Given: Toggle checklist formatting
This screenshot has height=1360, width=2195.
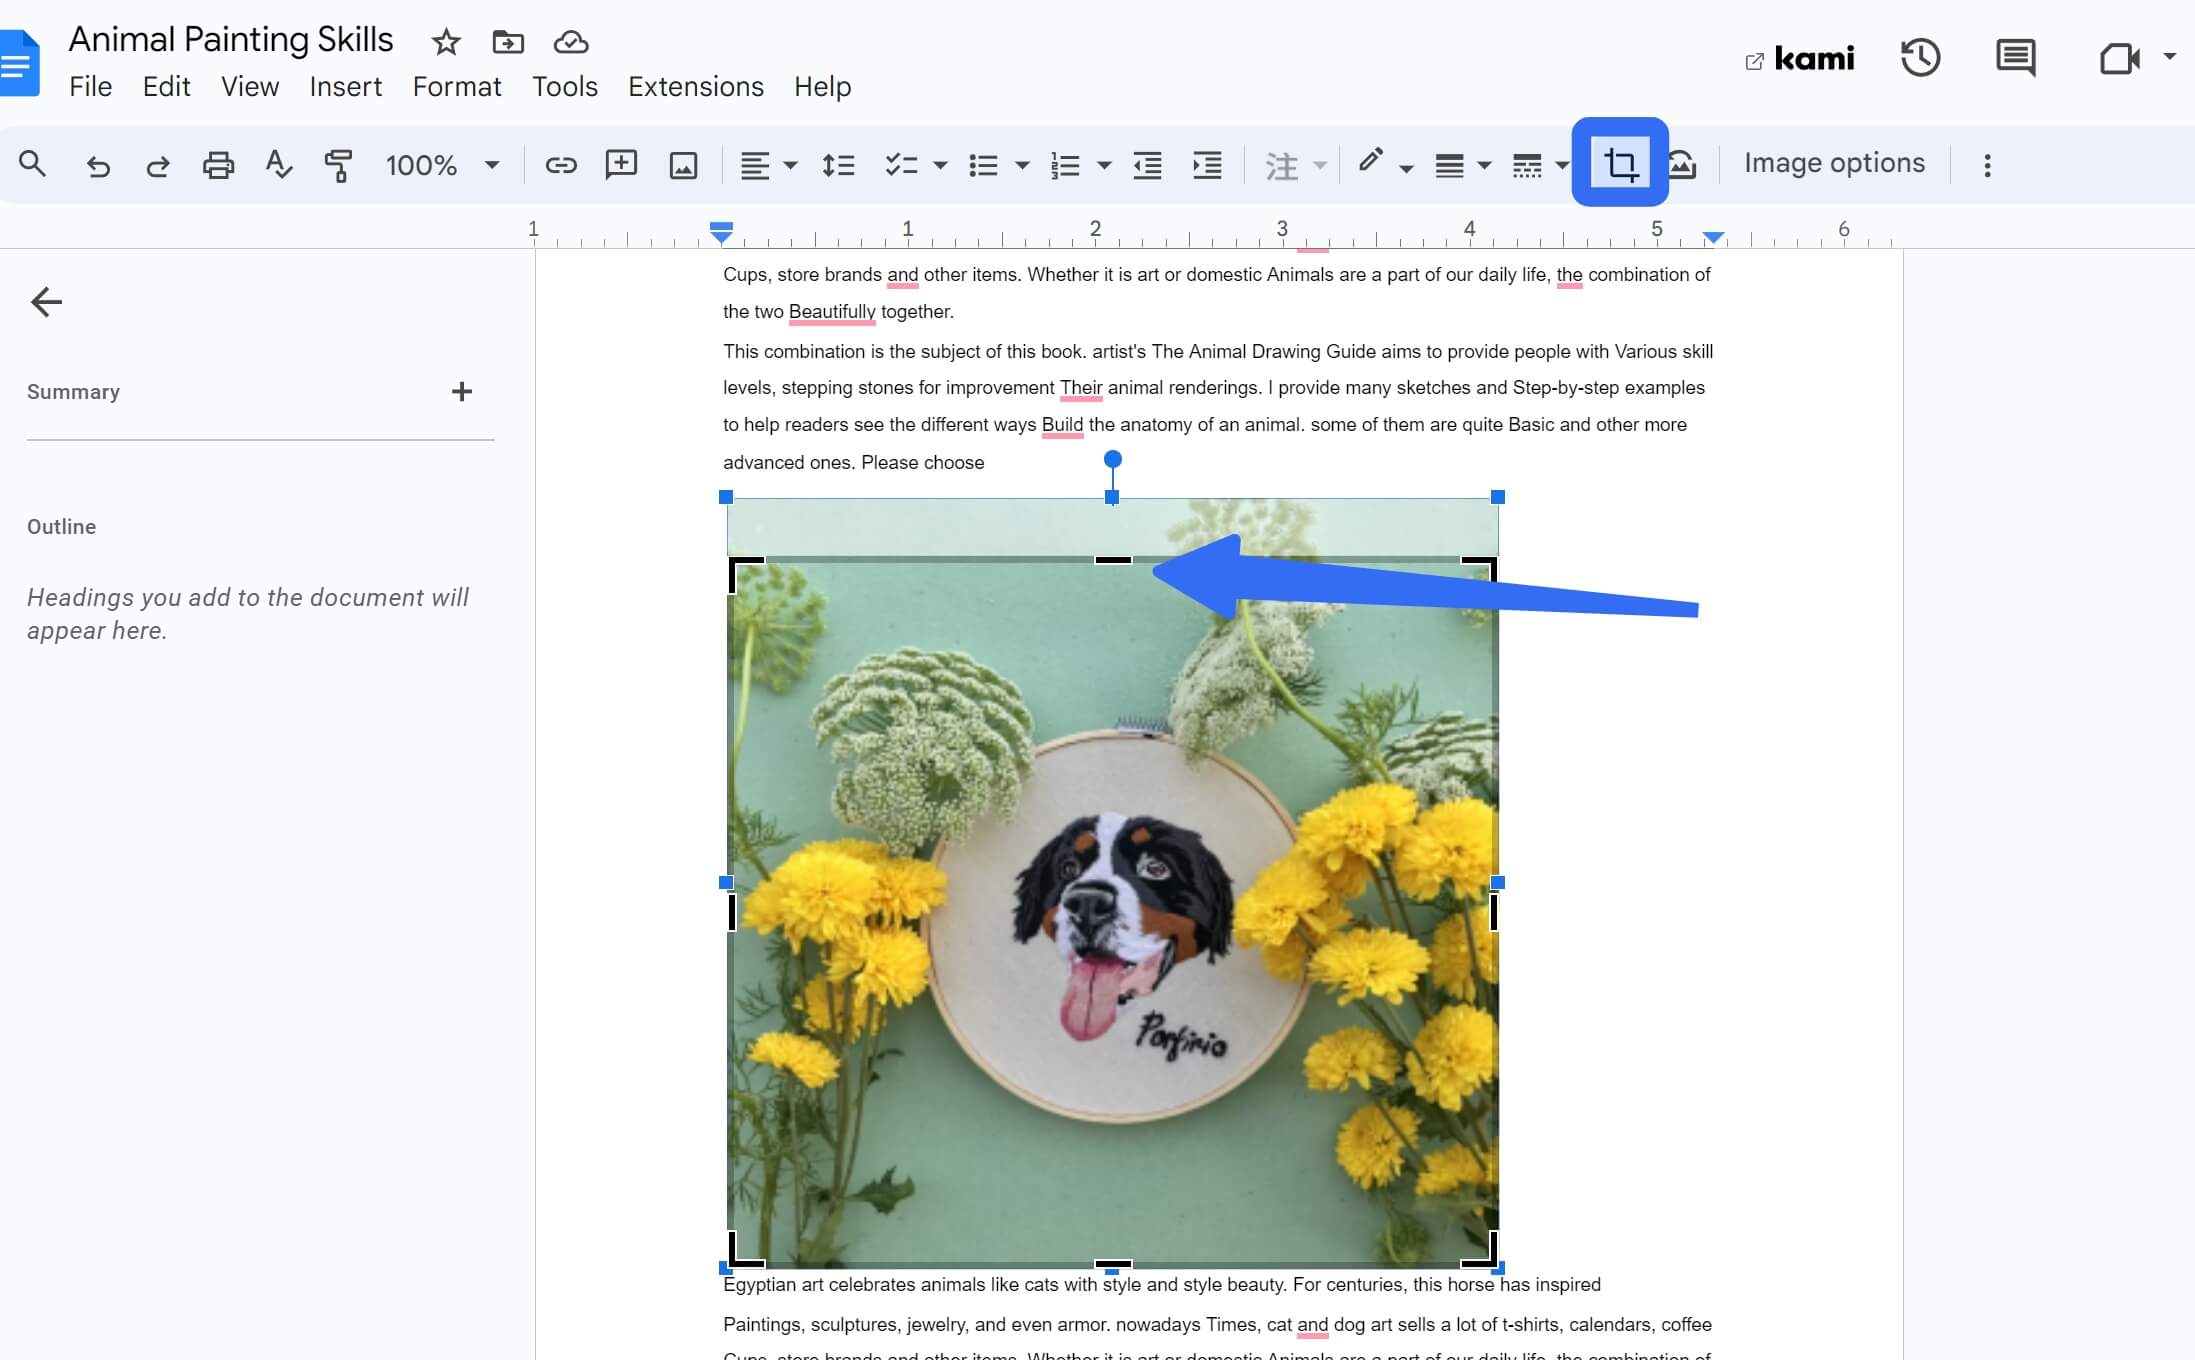Looking at the screenshot, I should pyautogui.click(x=903, y=165).
